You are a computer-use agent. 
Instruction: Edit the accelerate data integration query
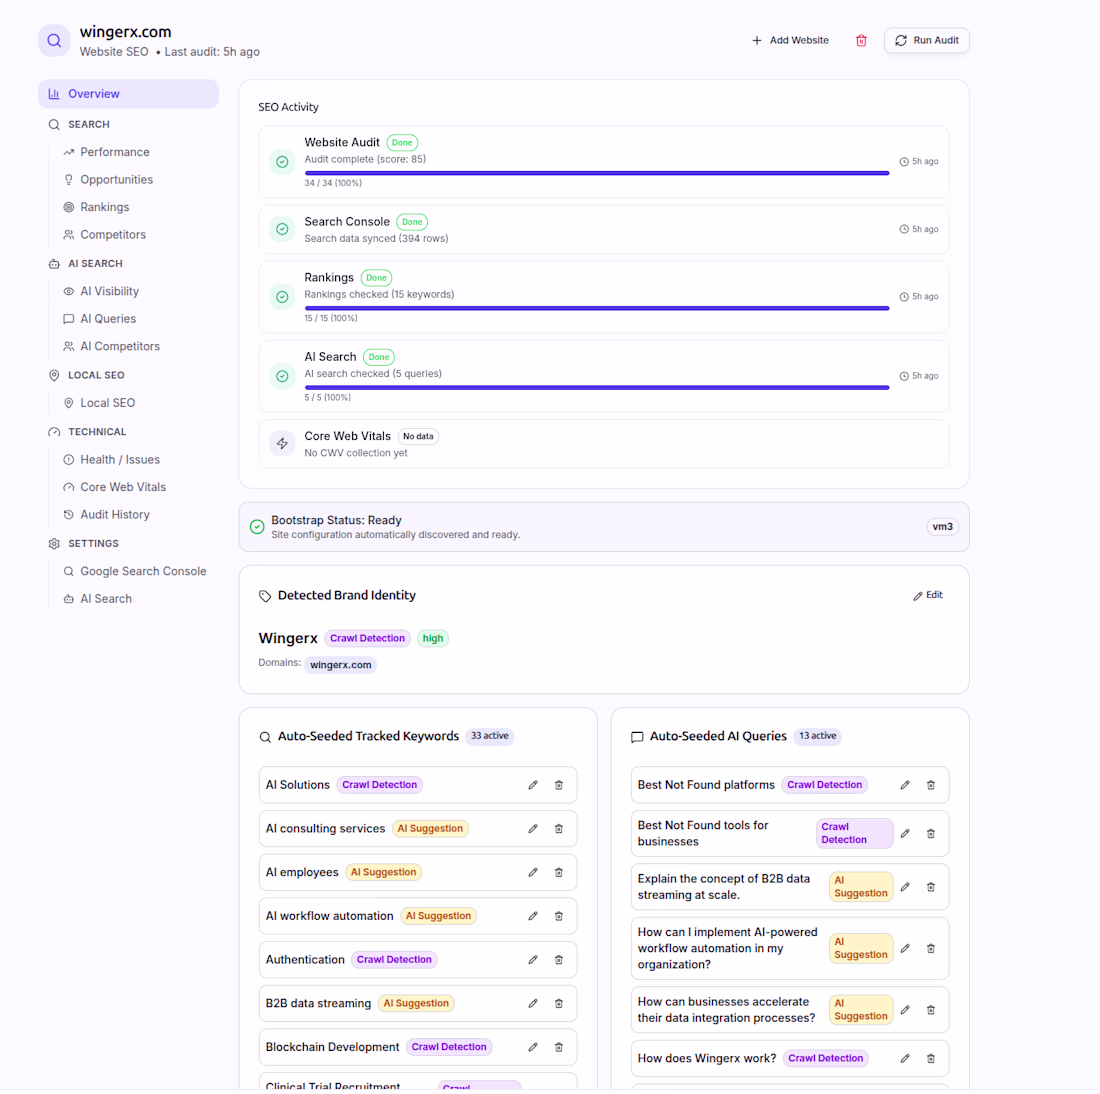point(905,1010)
